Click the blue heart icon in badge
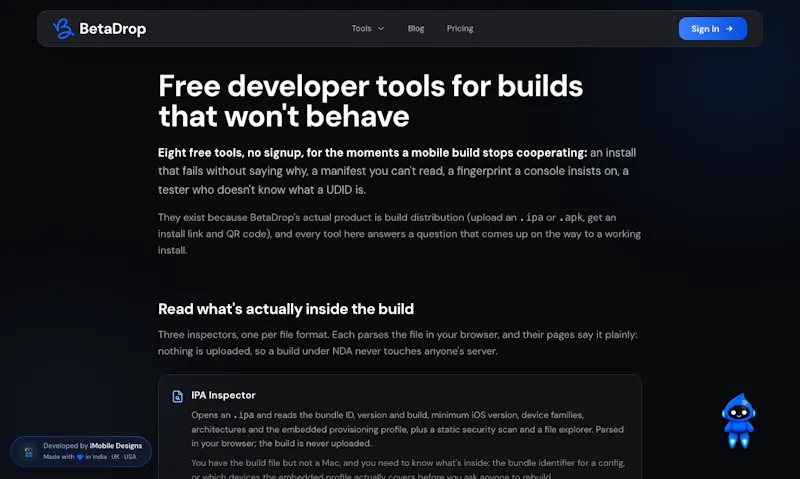 pyautogui.click(x=80, y=457)
